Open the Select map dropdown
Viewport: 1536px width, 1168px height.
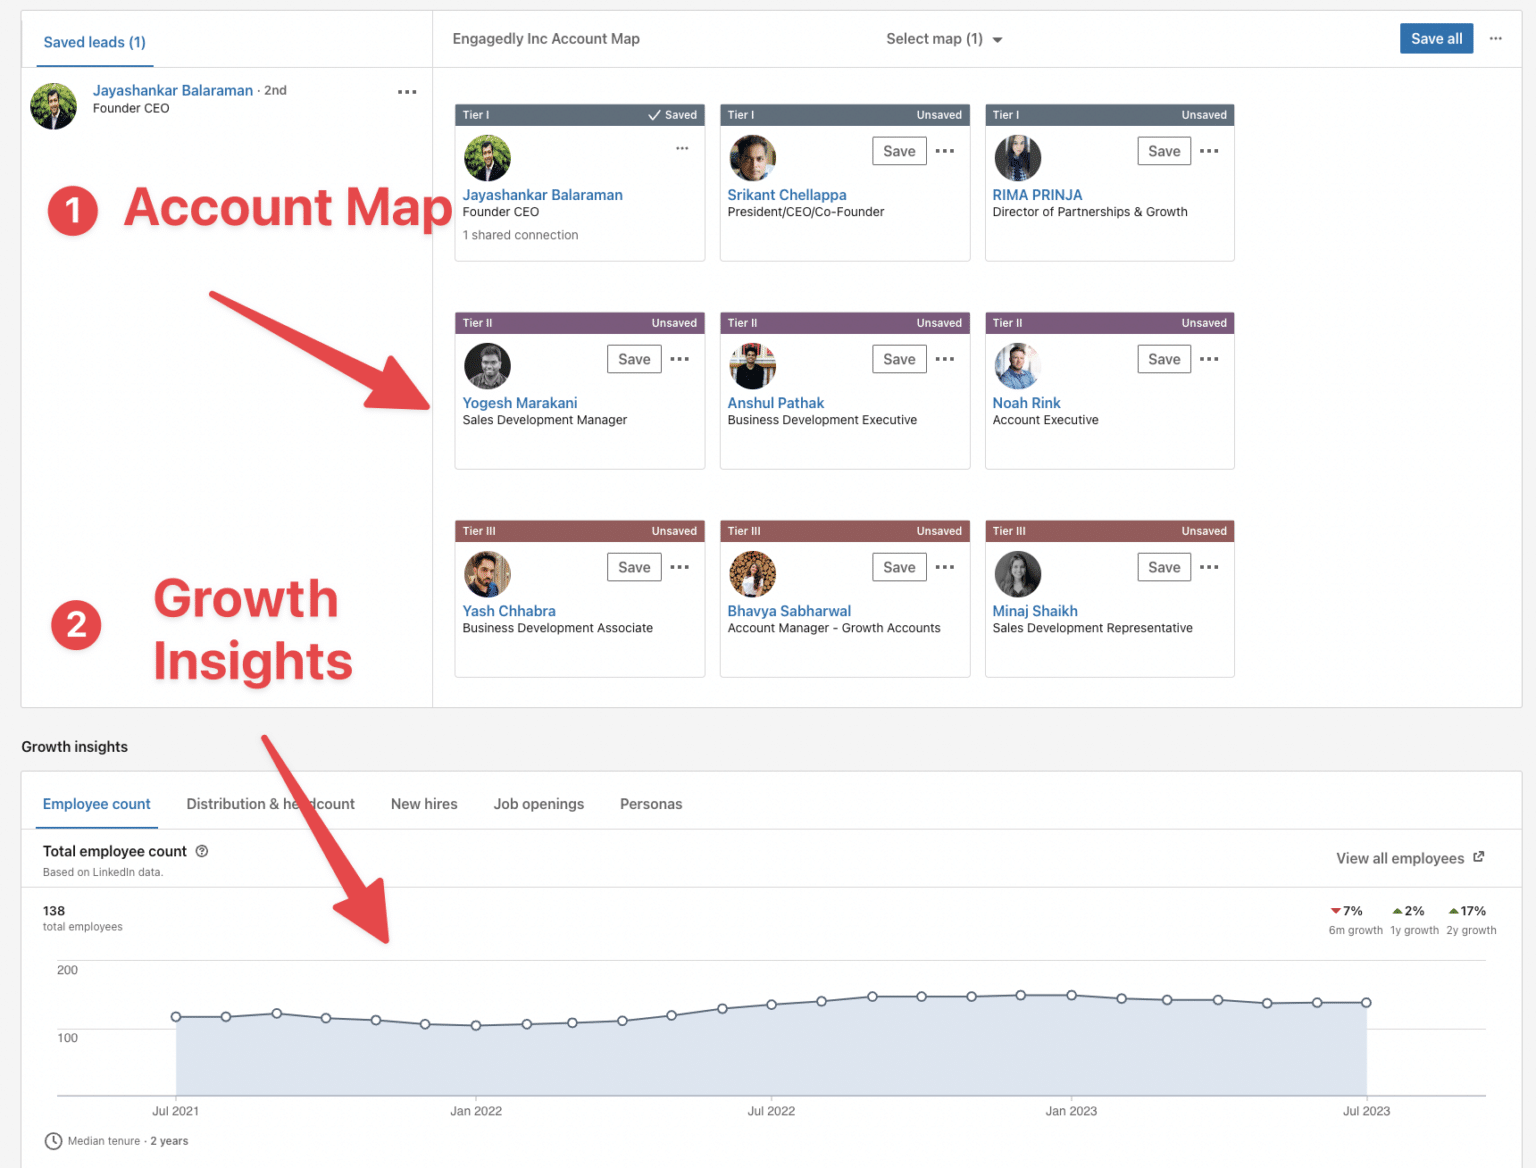(x=941, y=39)
